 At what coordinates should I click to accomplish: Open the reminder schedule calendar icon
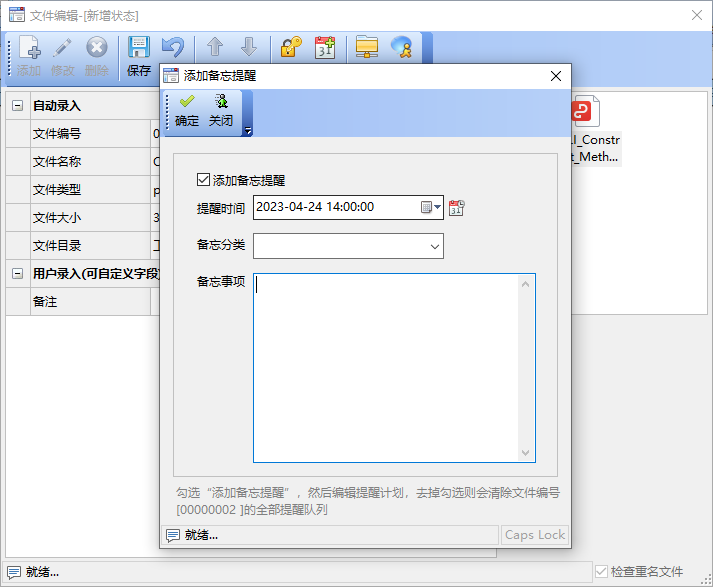[x=457, y=208]
